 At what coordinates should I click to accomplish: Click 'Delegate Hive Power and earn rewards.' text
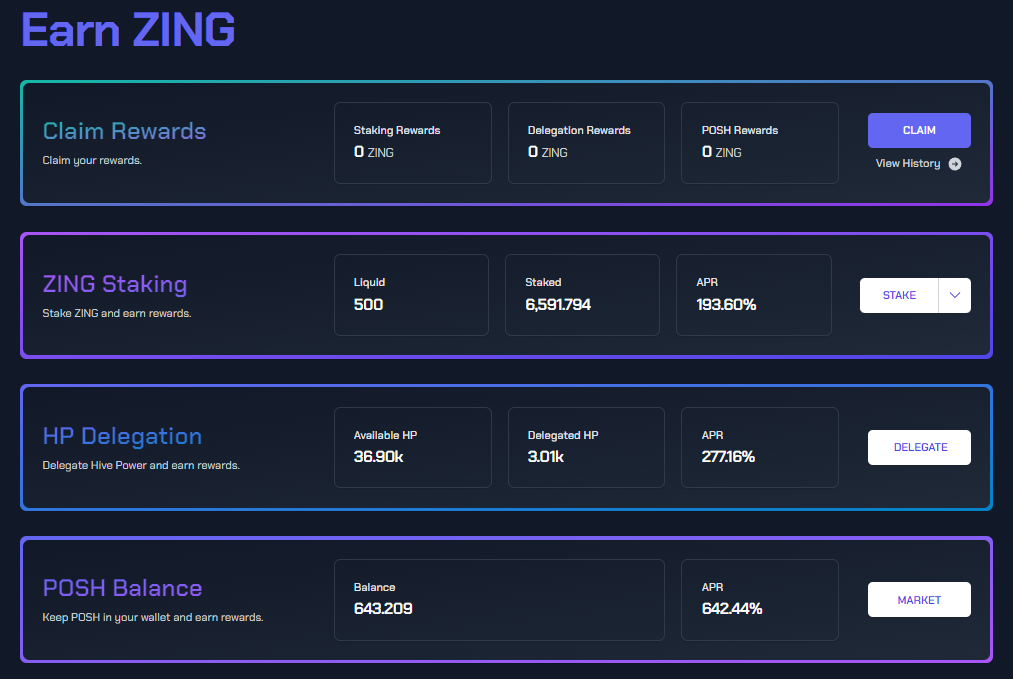(141, 465)
